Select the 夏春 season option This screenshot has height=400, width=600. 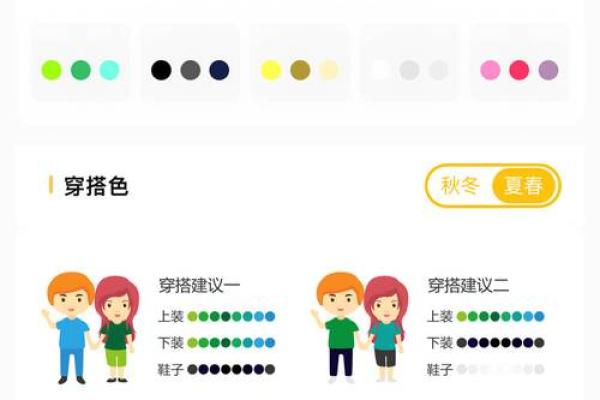523,186
